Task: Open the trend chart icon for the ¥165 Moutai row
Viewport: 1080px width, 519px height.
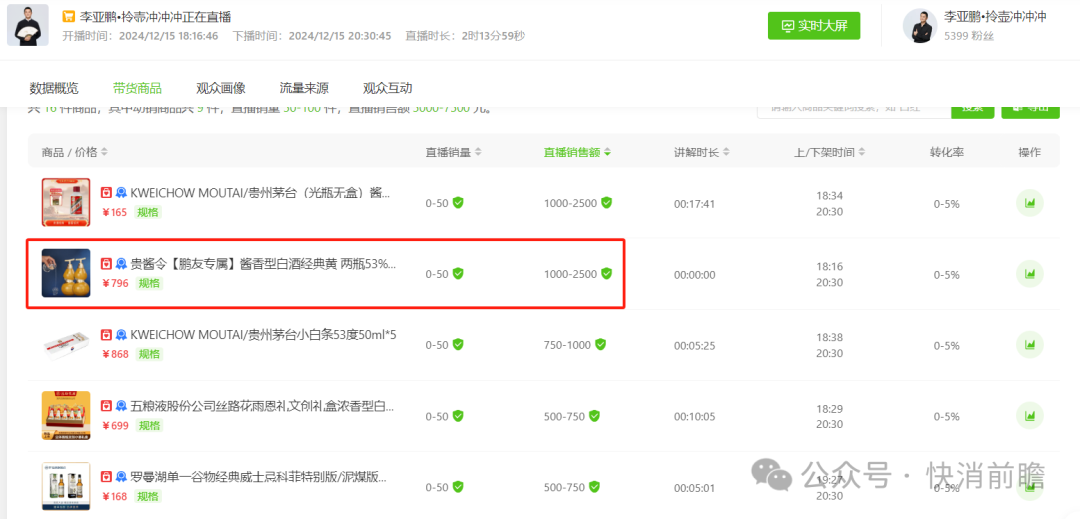Action: [x=1030, y=203]
